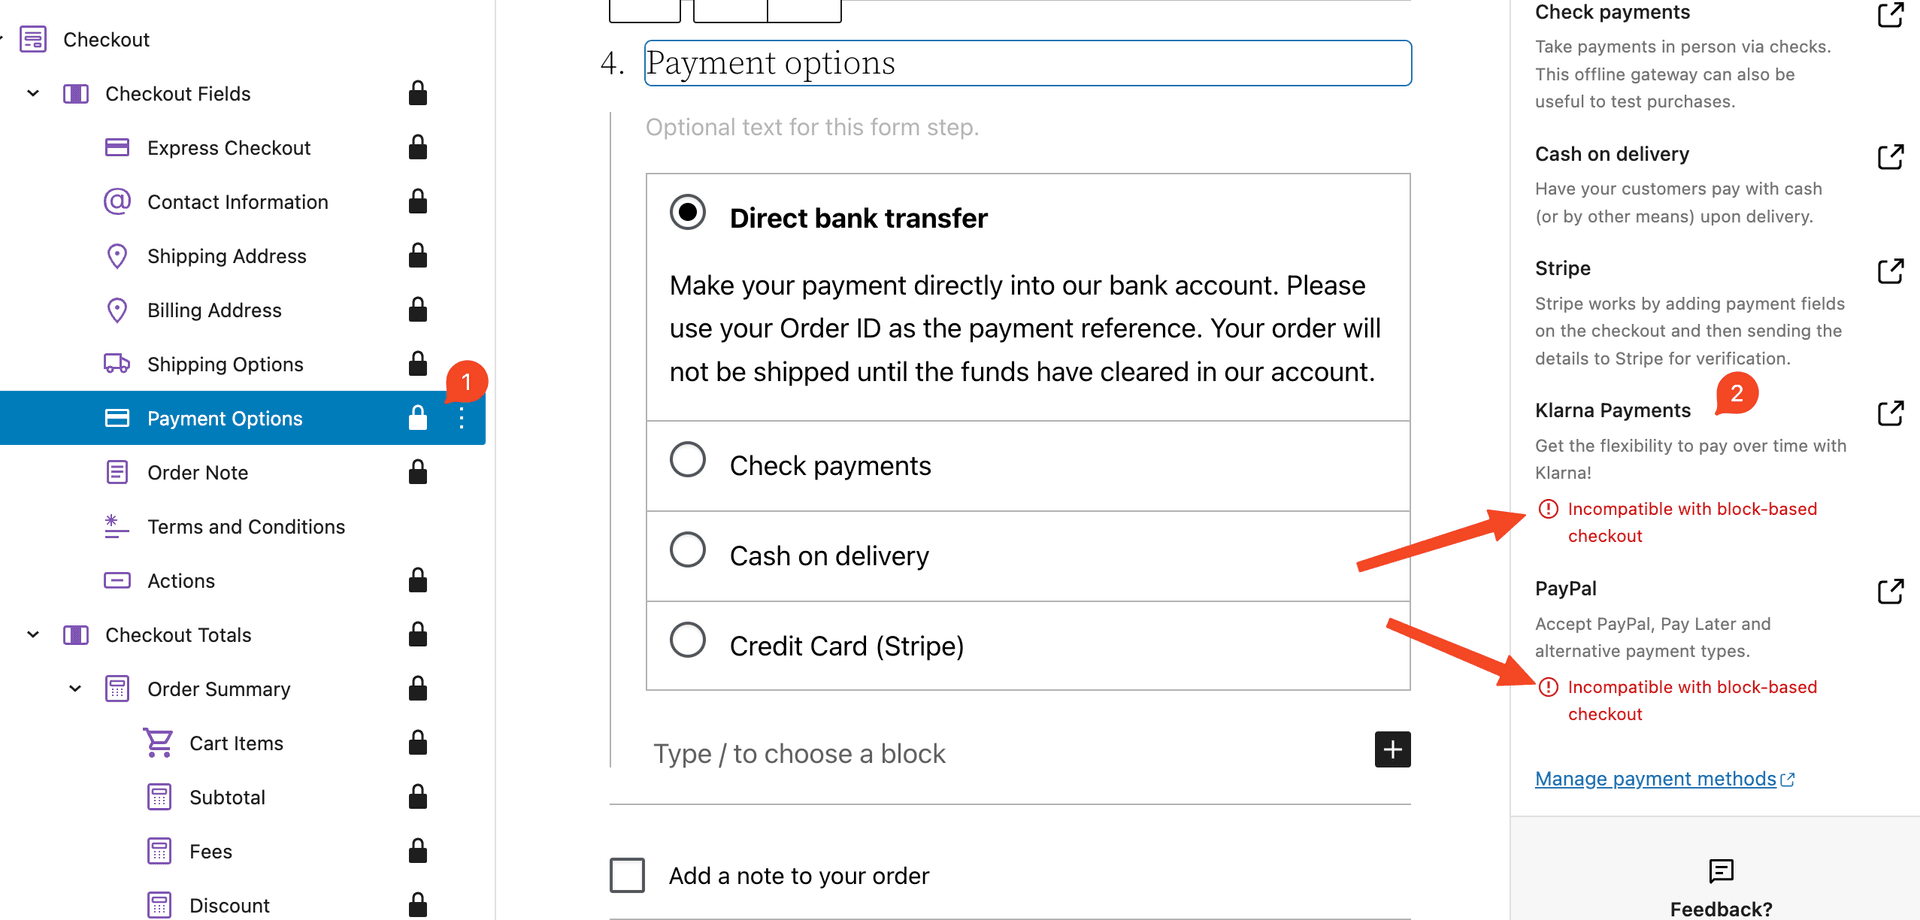Collapse the Checkout Totals chevron

click(32, 634)
